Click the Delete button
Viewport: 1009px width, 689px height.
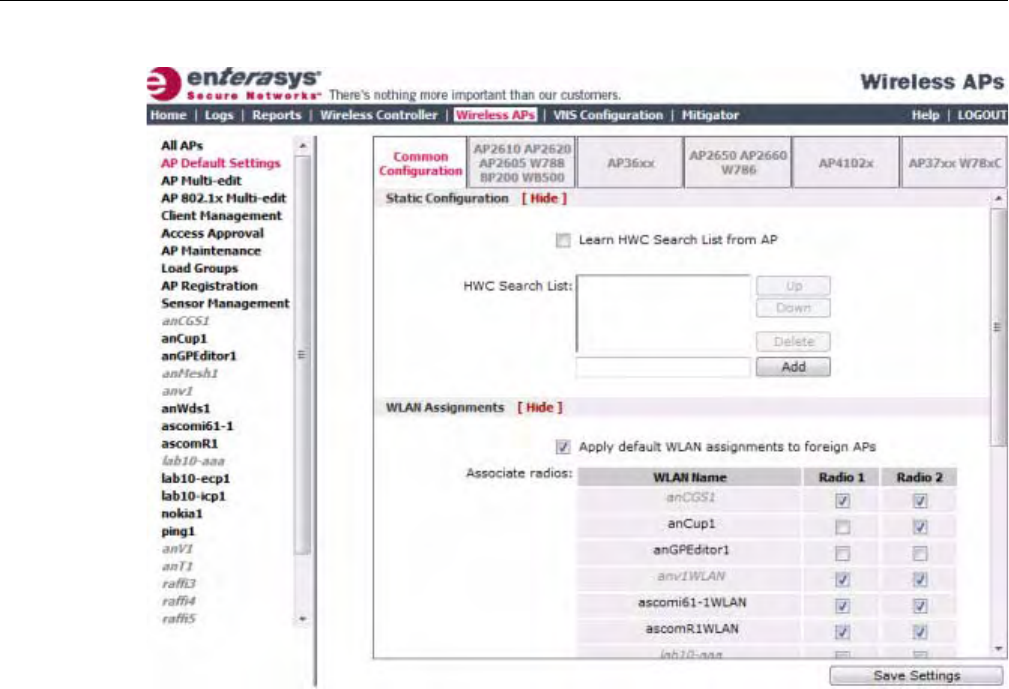click(793, 342)
